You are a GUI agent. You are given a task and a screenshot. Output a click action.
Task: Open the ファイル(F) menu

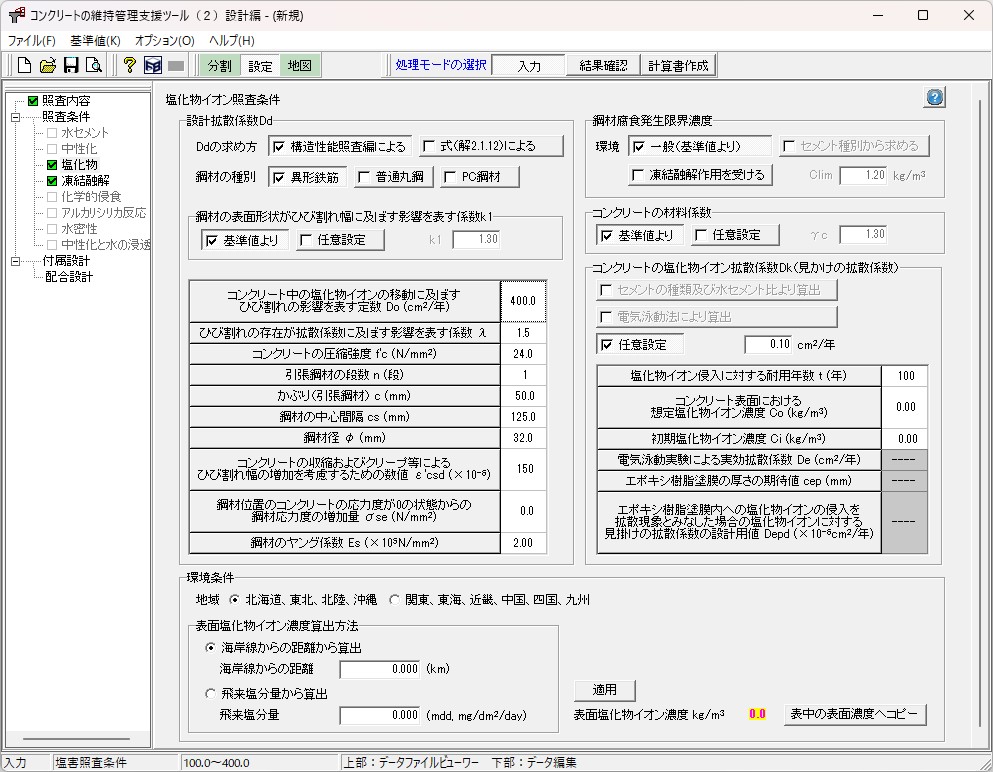pos(32,41)
